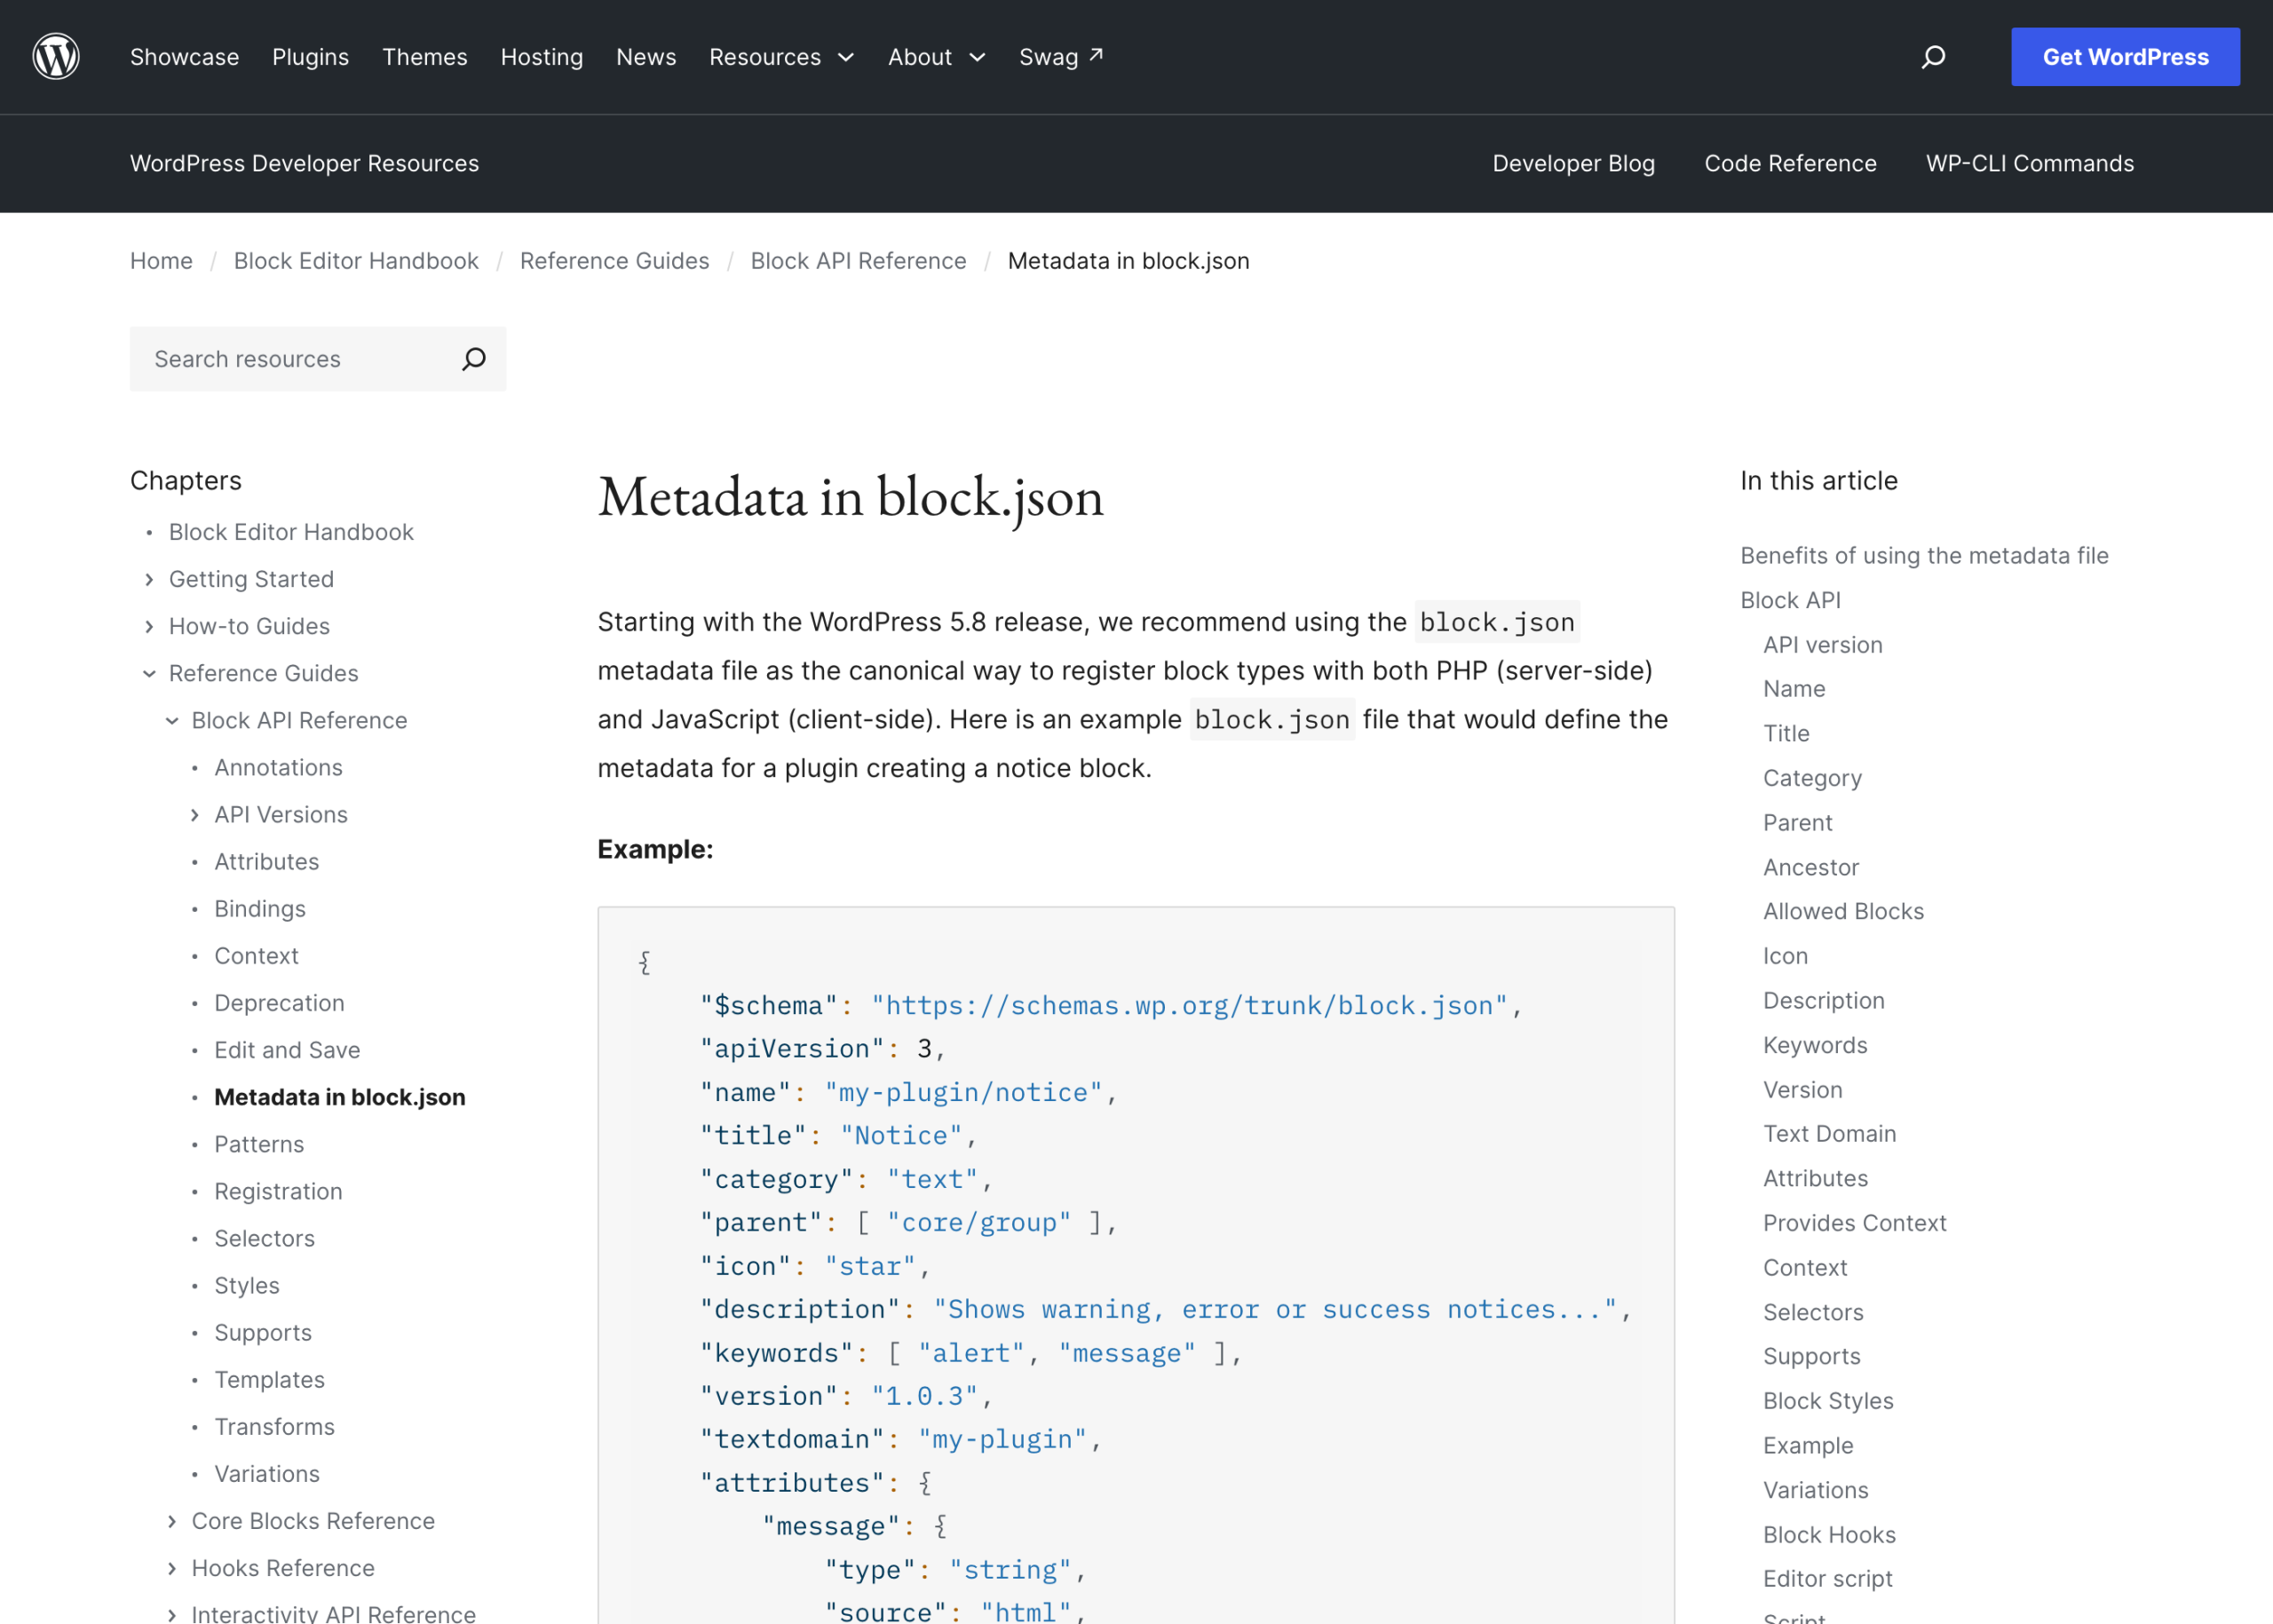Open the header search magnifier icon
Viewport: 2273px width, 1624px height.
(1933, 57)
